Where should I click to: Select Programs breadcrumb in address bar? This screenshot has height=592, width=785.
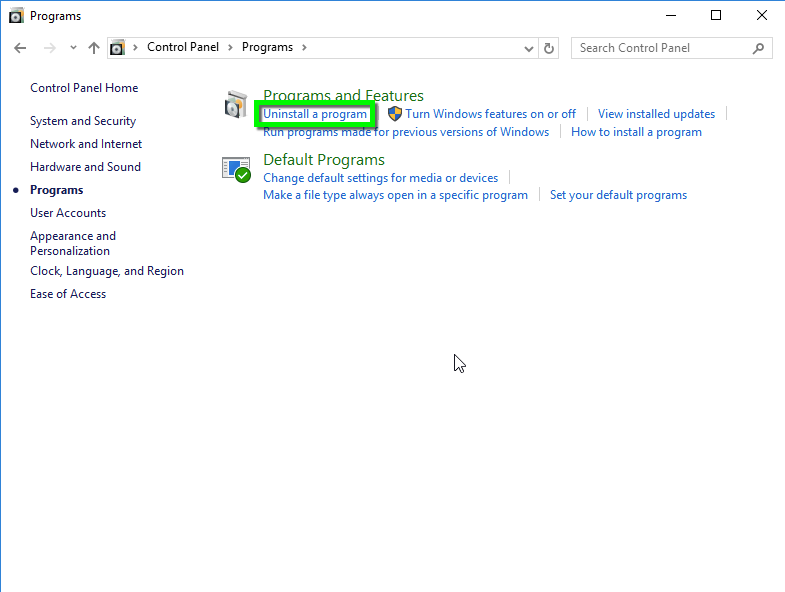[x=267, y=47]
